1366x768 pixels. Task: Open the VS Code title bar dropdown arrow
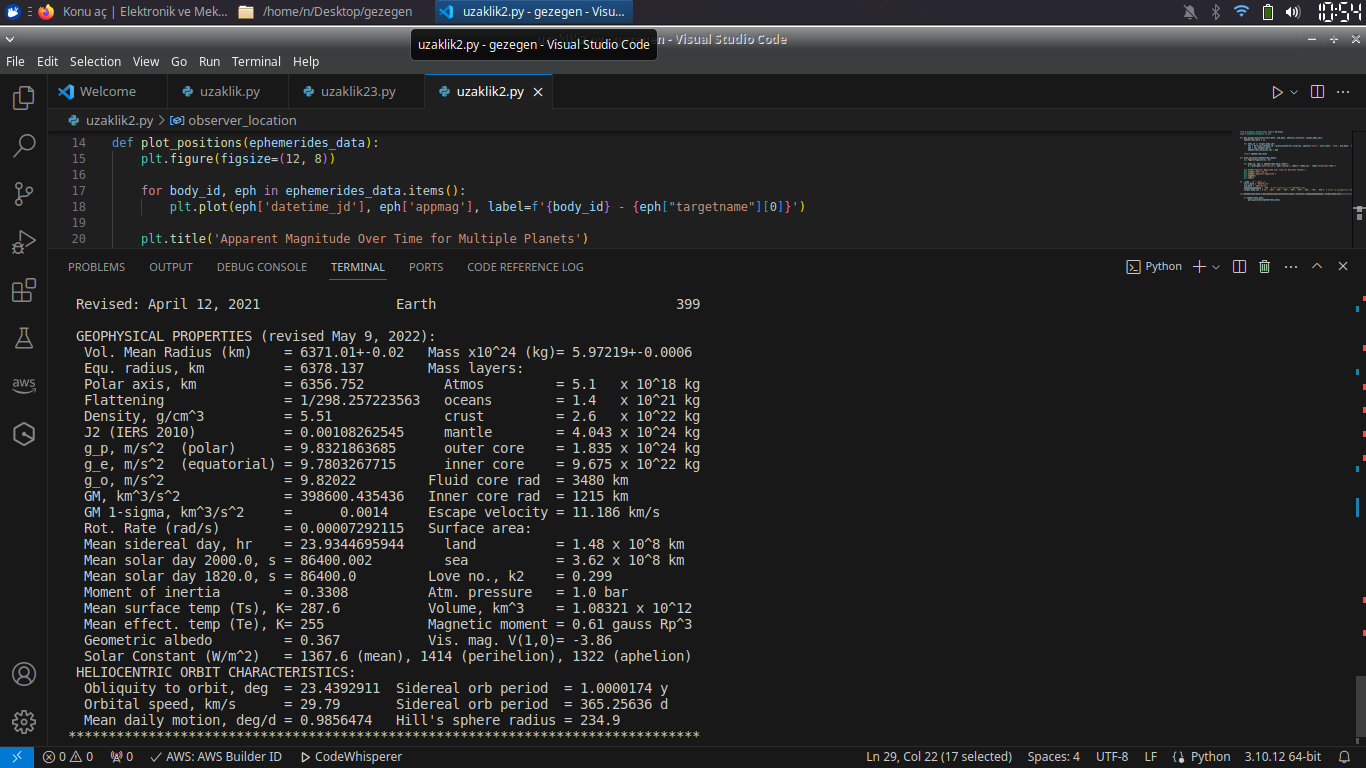[9, 39]
